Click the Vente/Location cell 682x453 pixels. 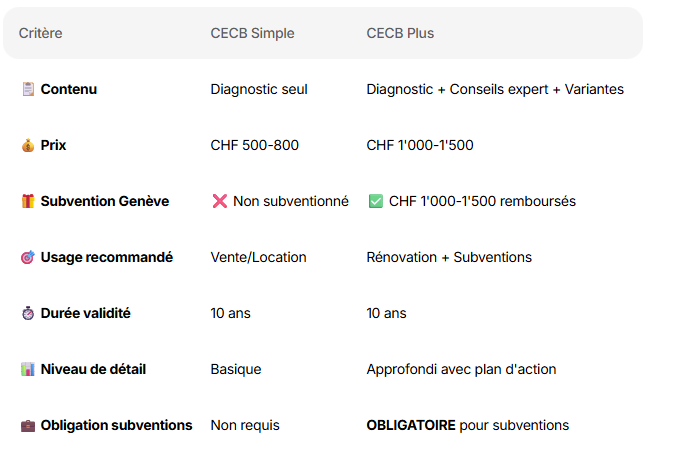(x=258, y=258)
